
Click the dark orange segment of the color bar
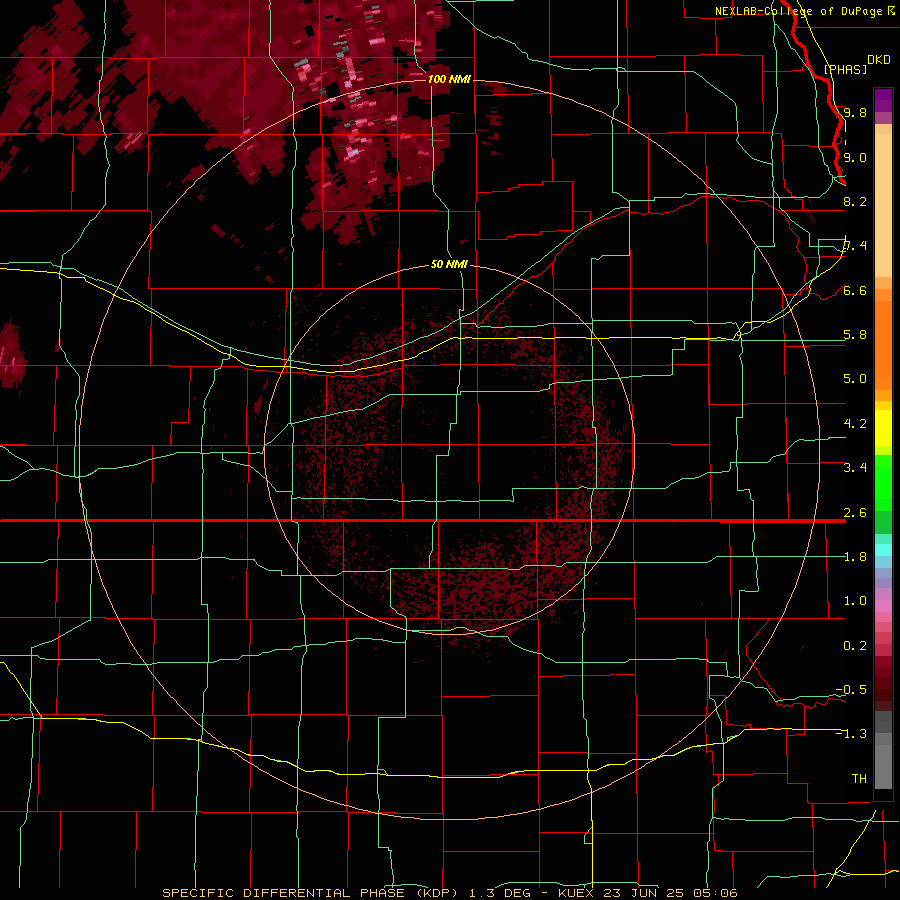point(883,344)
